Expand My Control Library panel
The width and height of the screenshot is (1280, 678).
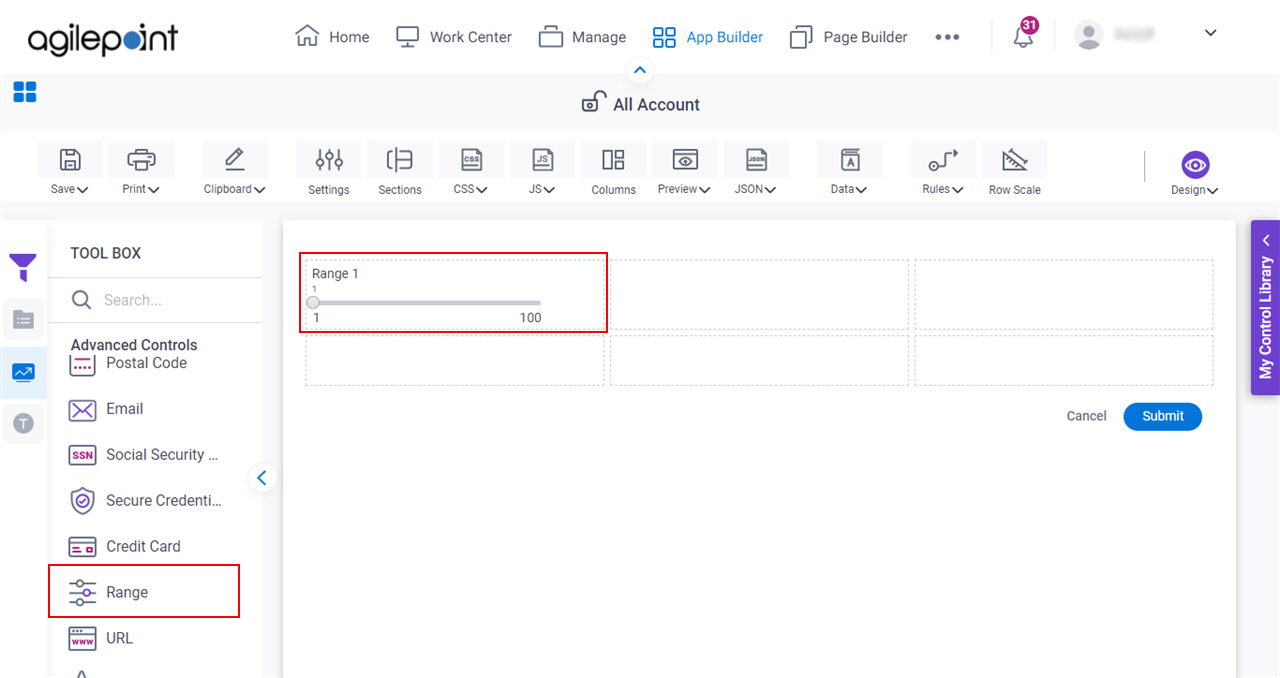point(1266,308)
